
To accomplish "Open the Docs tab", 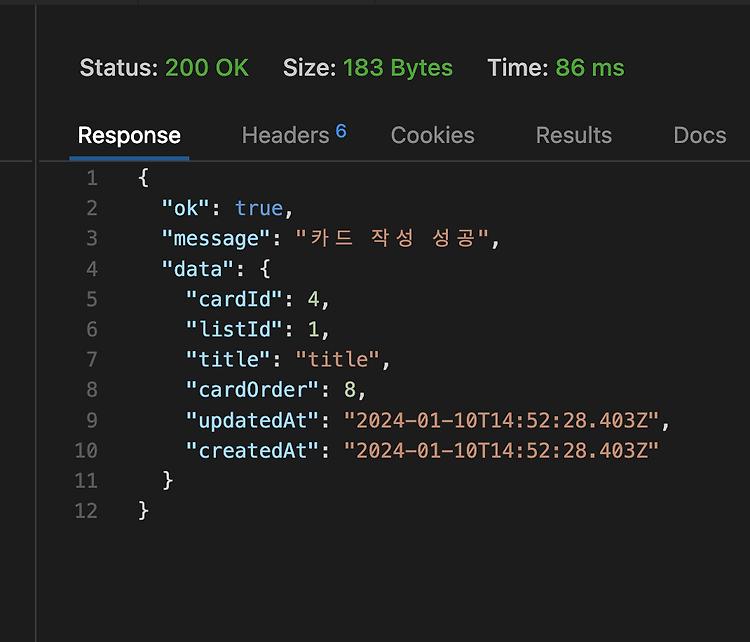I will (699, 136).
